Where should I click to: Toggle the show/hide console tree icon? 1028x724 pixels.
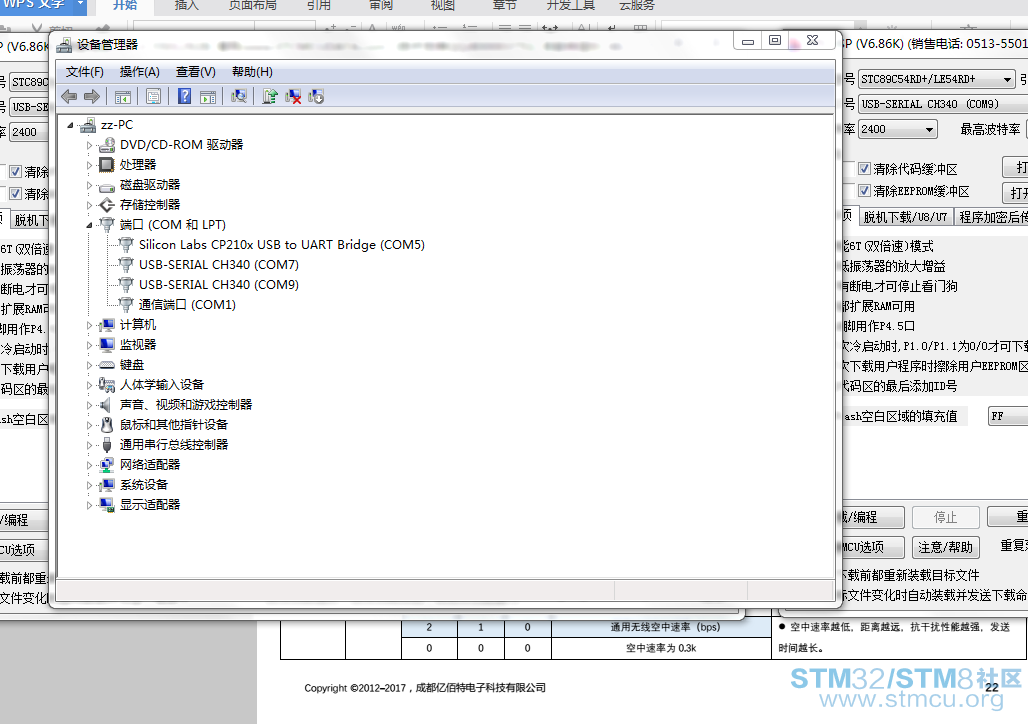point(123,97)
